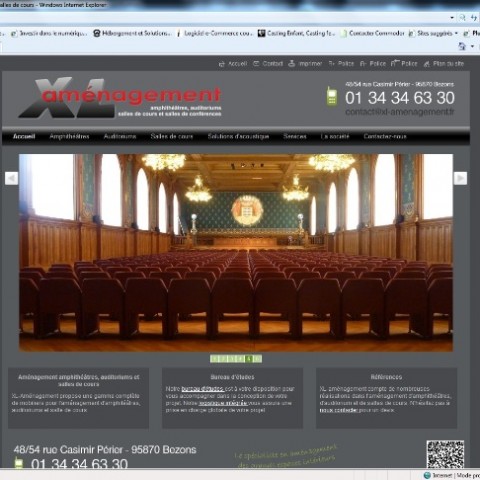Increase font size with A+ Police
Image resolution: width=480 pixels, height=480 pixels.
coord(341,63)
